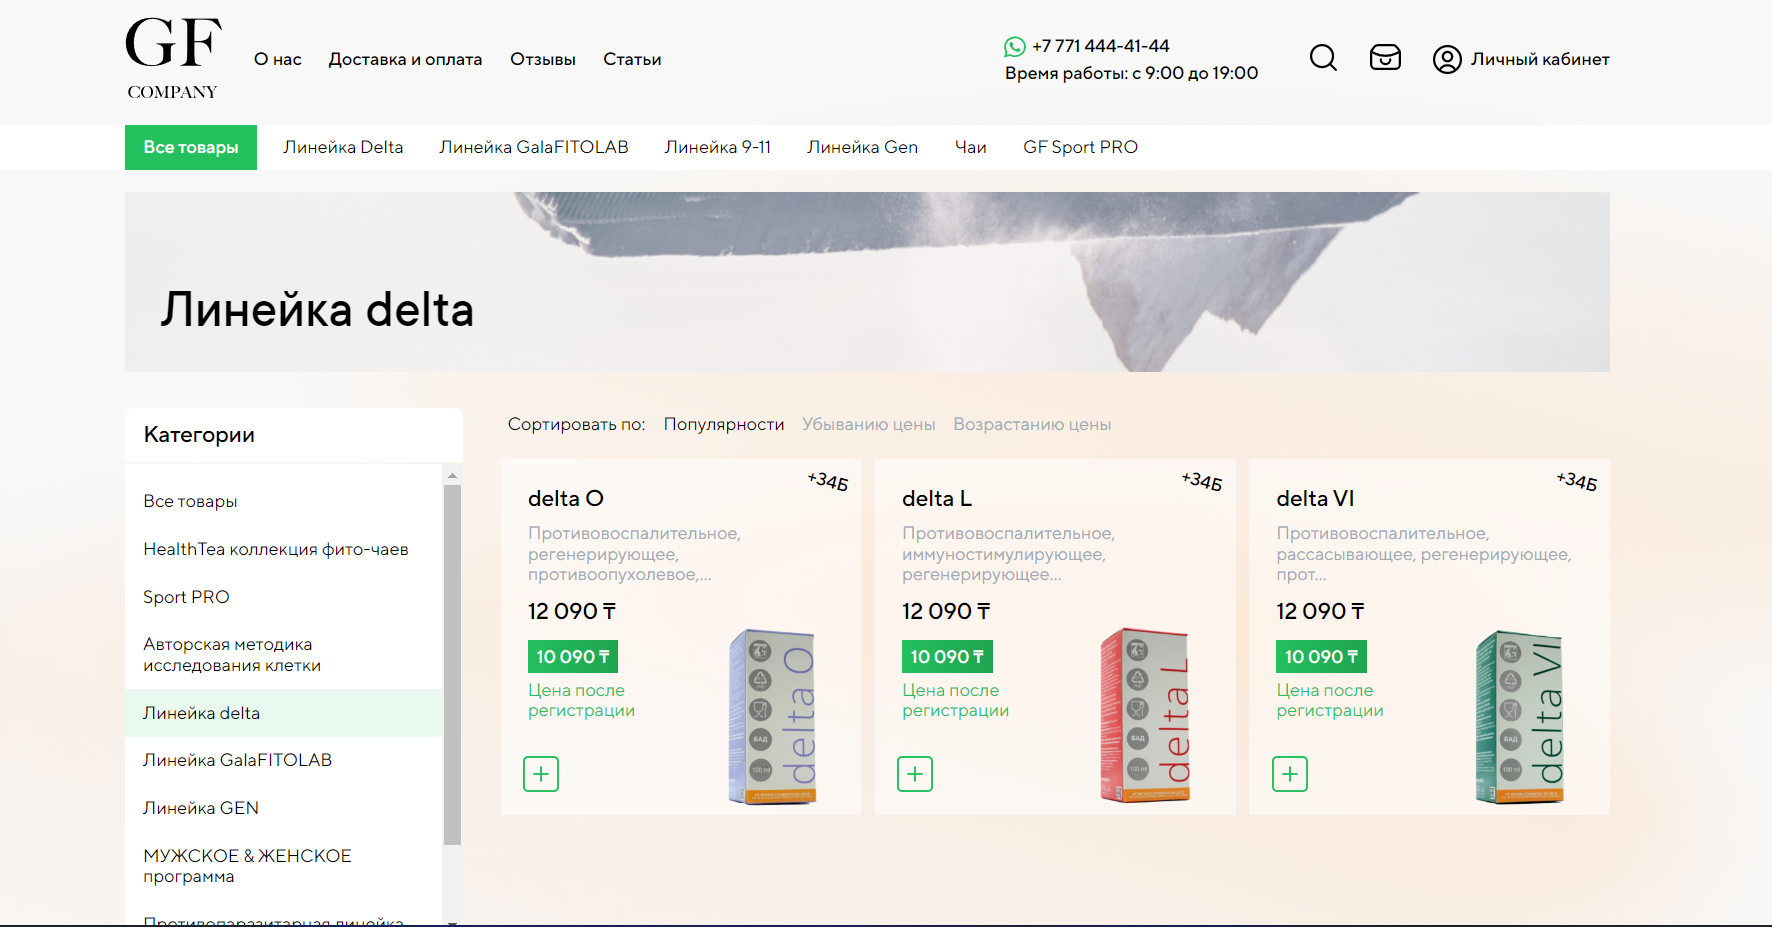
Task: Click the categories list scrollbar thumb
Action: pos(452,665)
